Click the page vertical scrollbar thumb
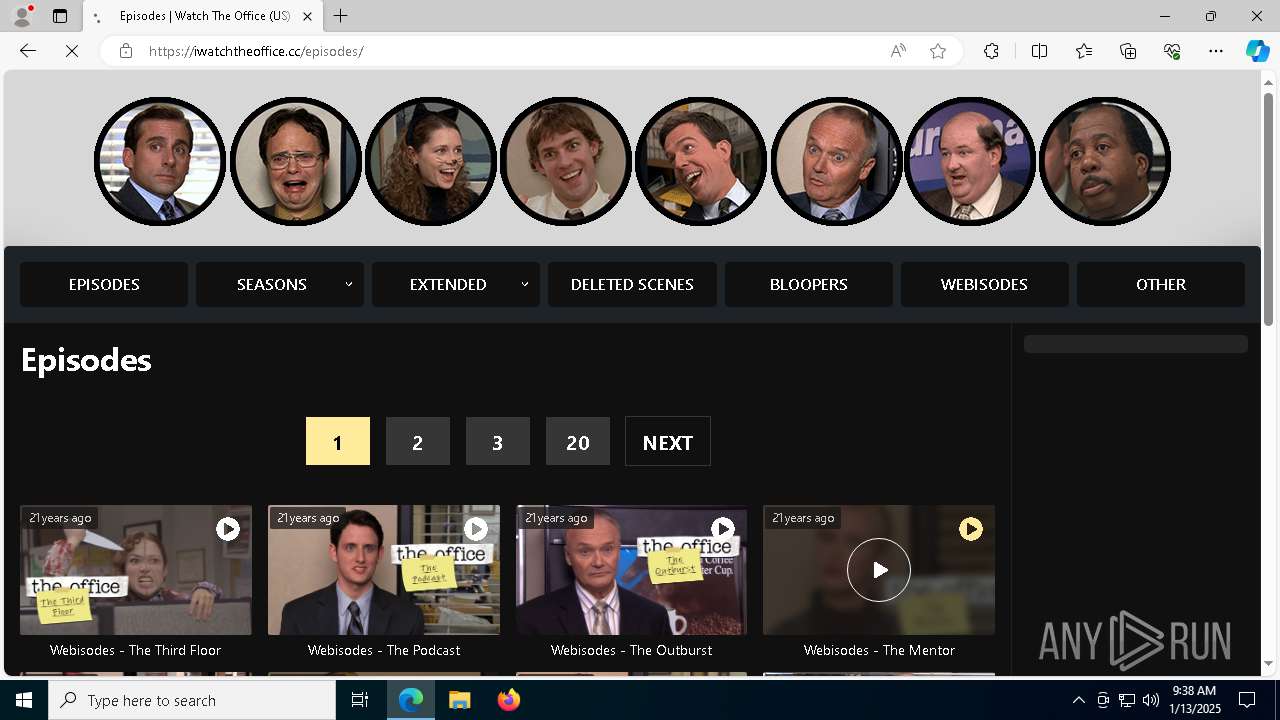This screenshot has width=1280, height=720. click(x=1269, y=208)
